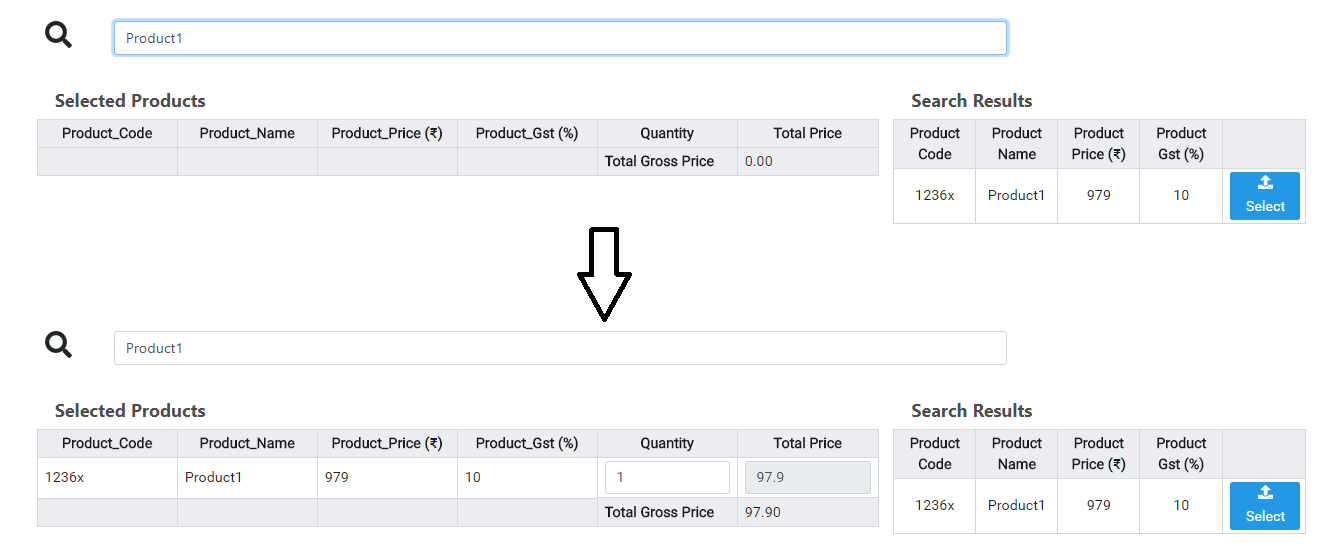Click the Total Price field showing 97.9
This screenshot has width=1326, height=546.
tap(807, 477)
